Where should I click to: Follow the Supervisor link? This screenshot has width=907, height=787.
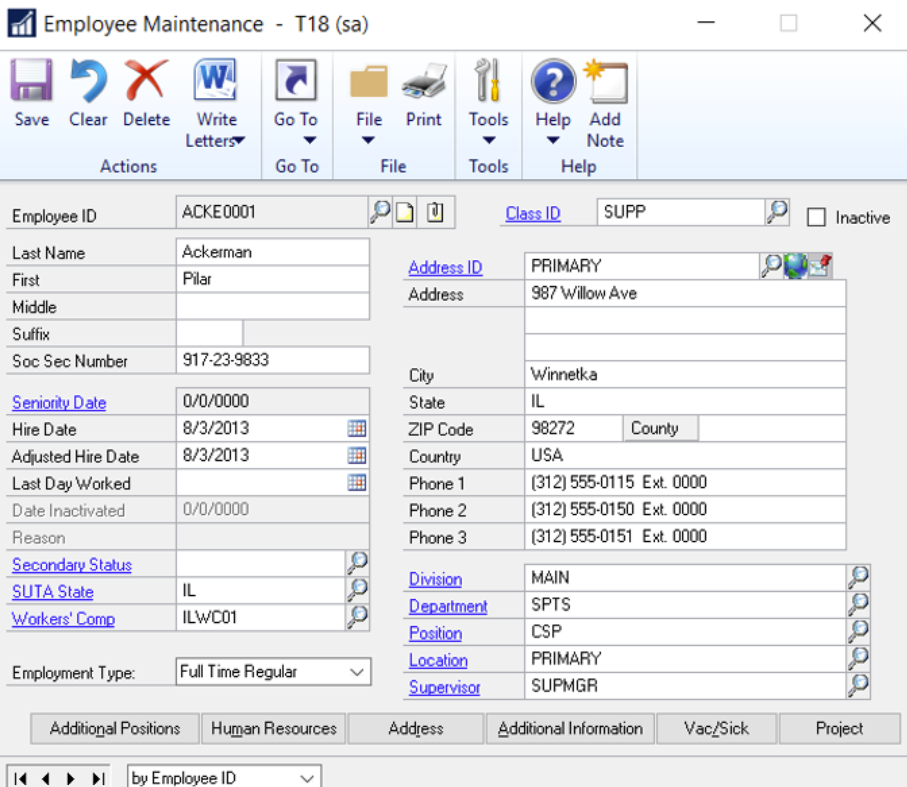(444, 688)
